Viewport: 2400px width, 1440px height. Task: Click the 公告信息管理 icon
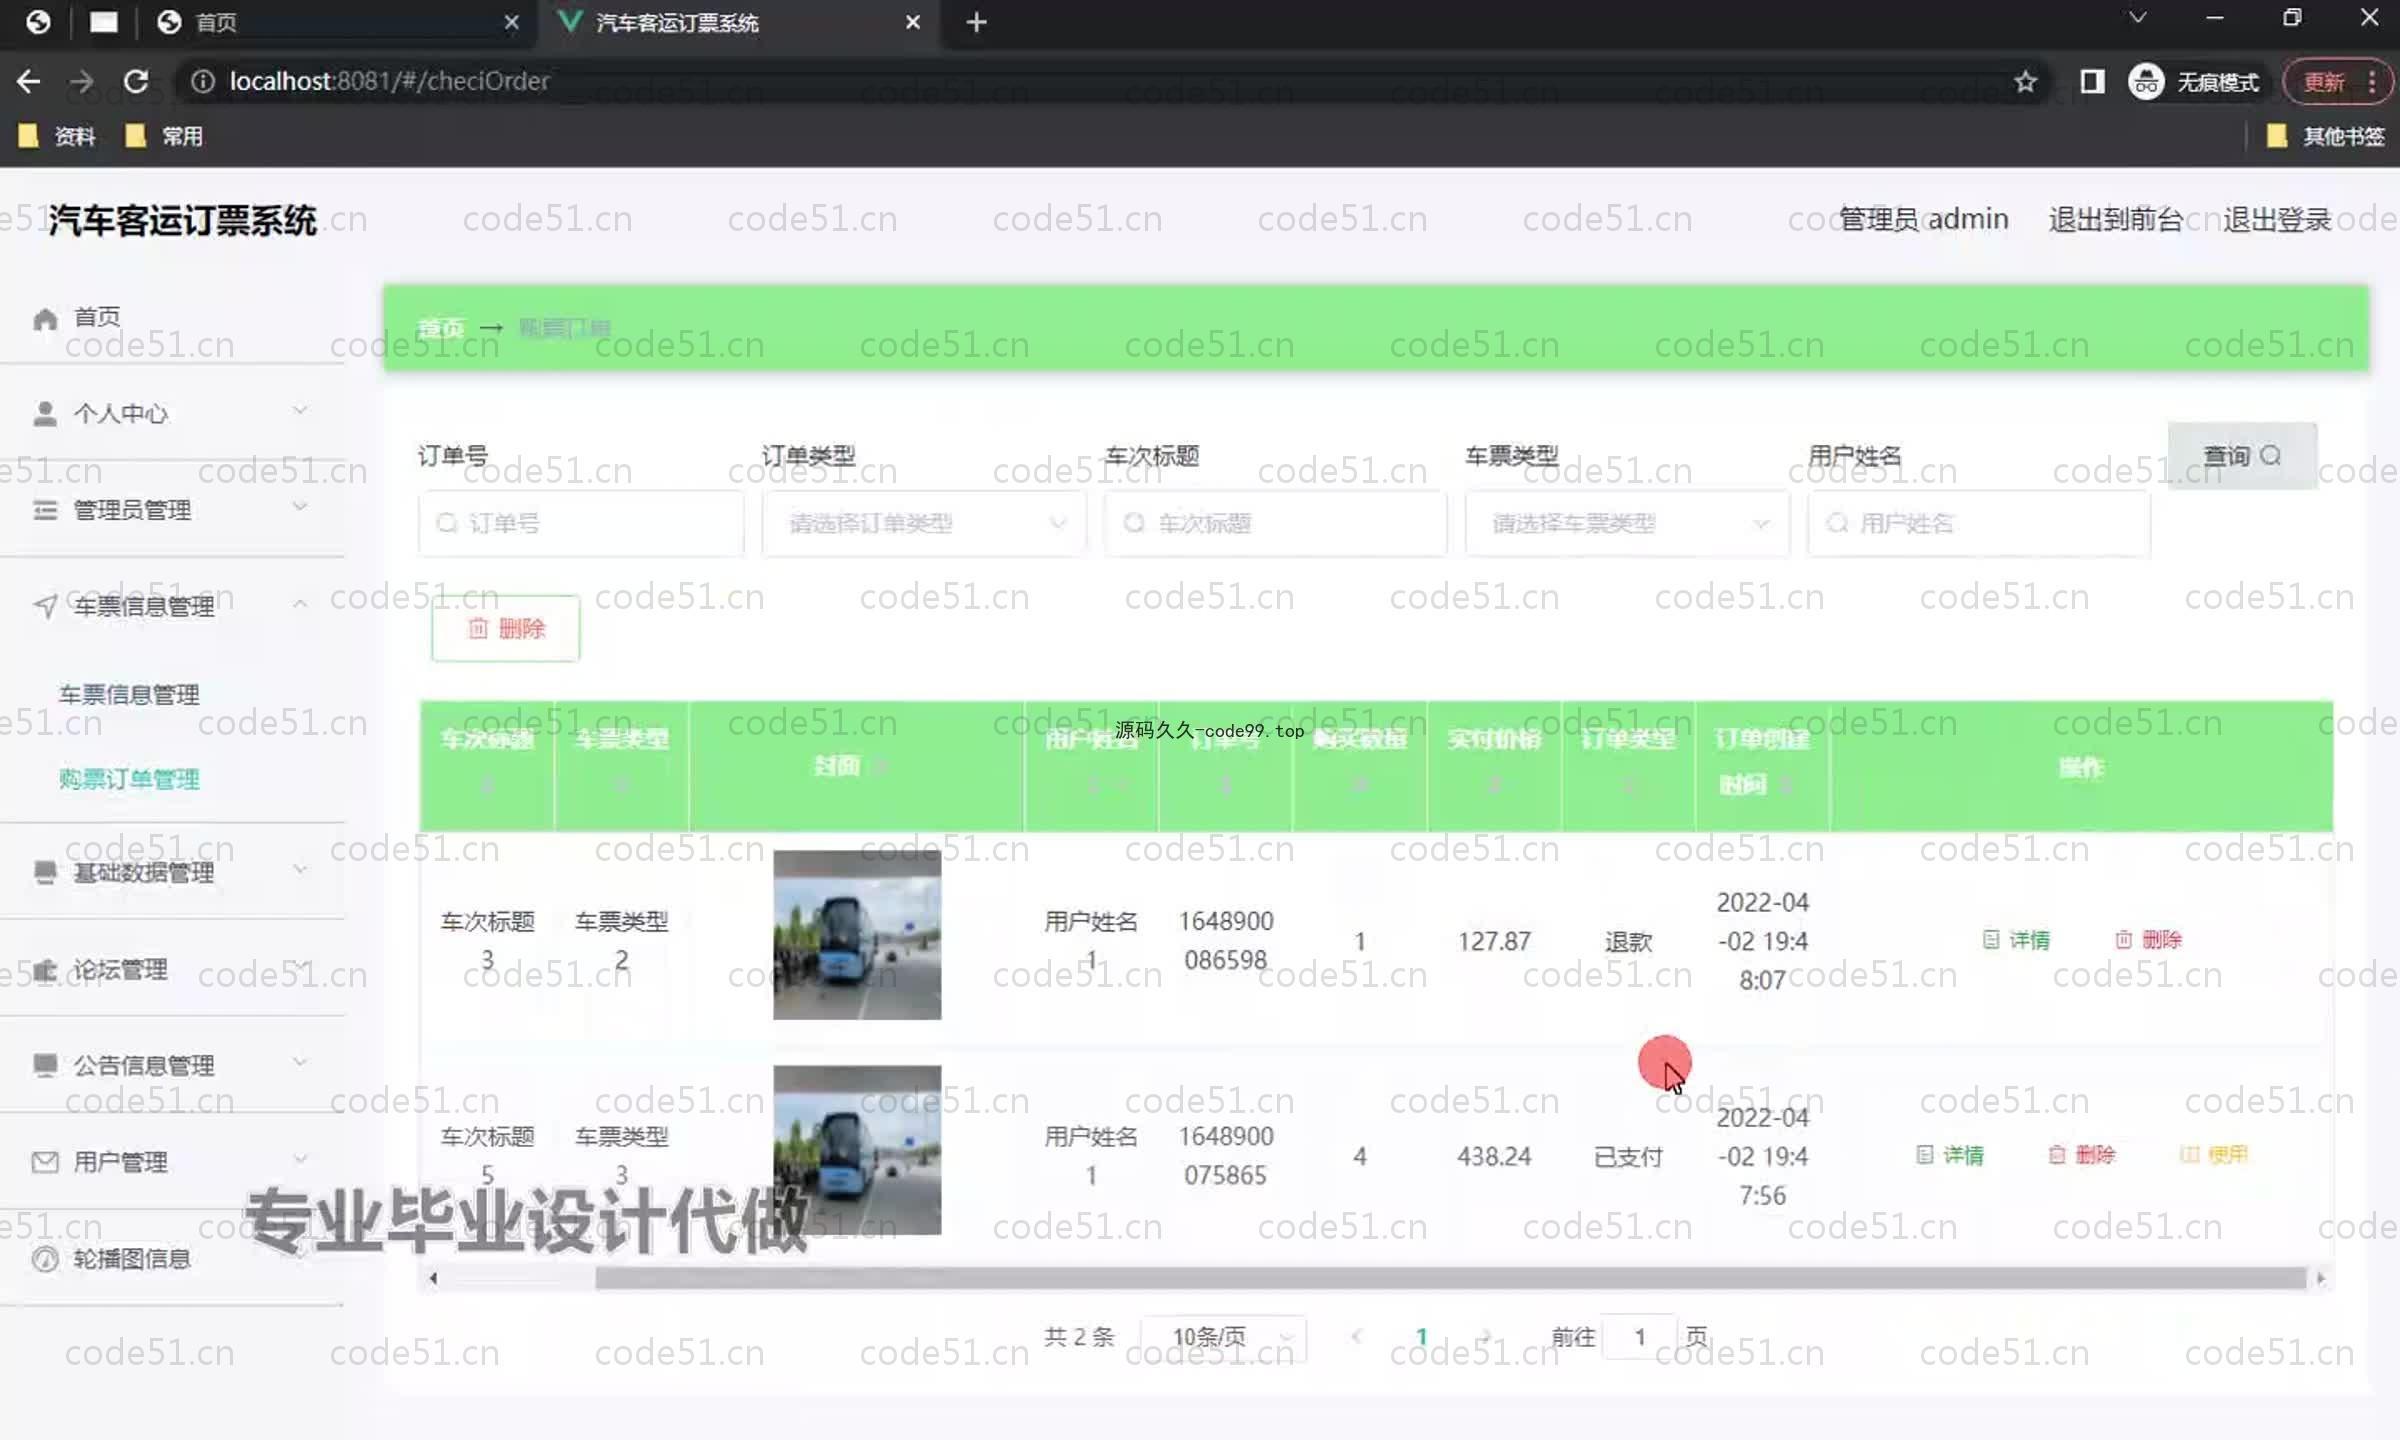(45, 1065)
